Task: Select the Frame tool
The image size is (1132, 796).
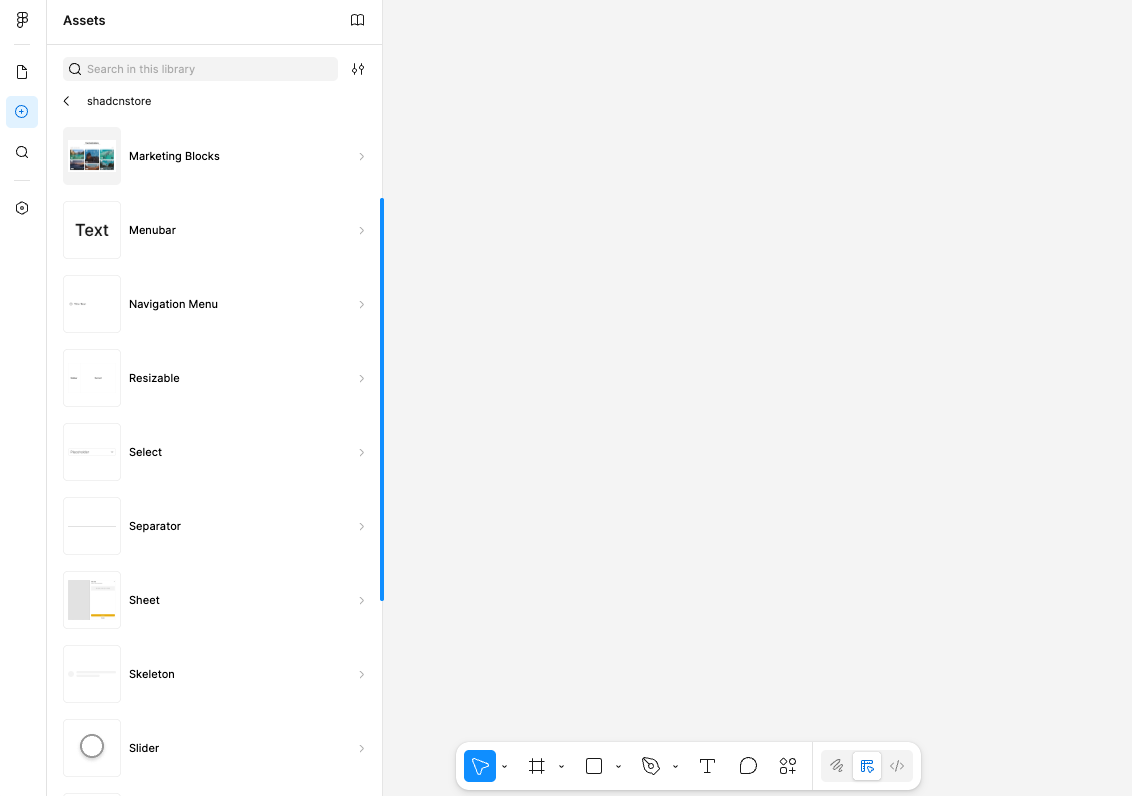Action: point(536,766)
